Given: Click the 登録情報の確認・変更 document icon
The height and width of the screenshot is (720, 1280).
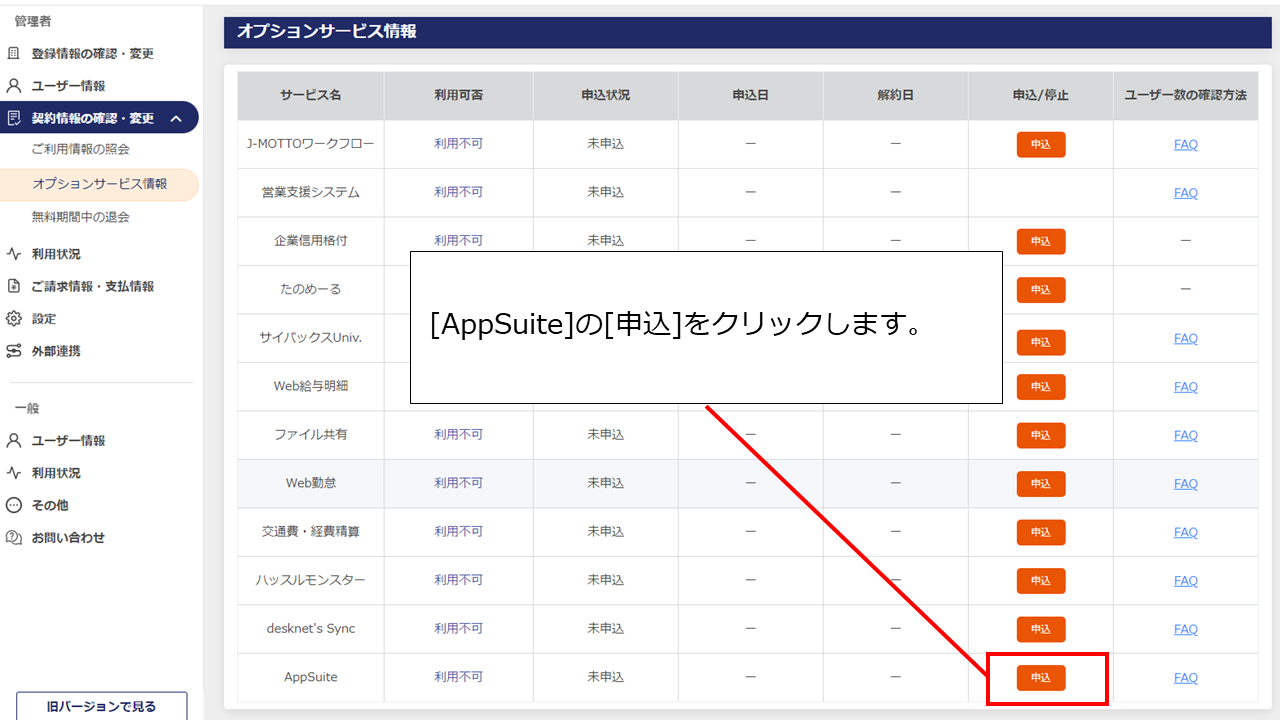Looking at the screenshot, I should tap(14, 53).
